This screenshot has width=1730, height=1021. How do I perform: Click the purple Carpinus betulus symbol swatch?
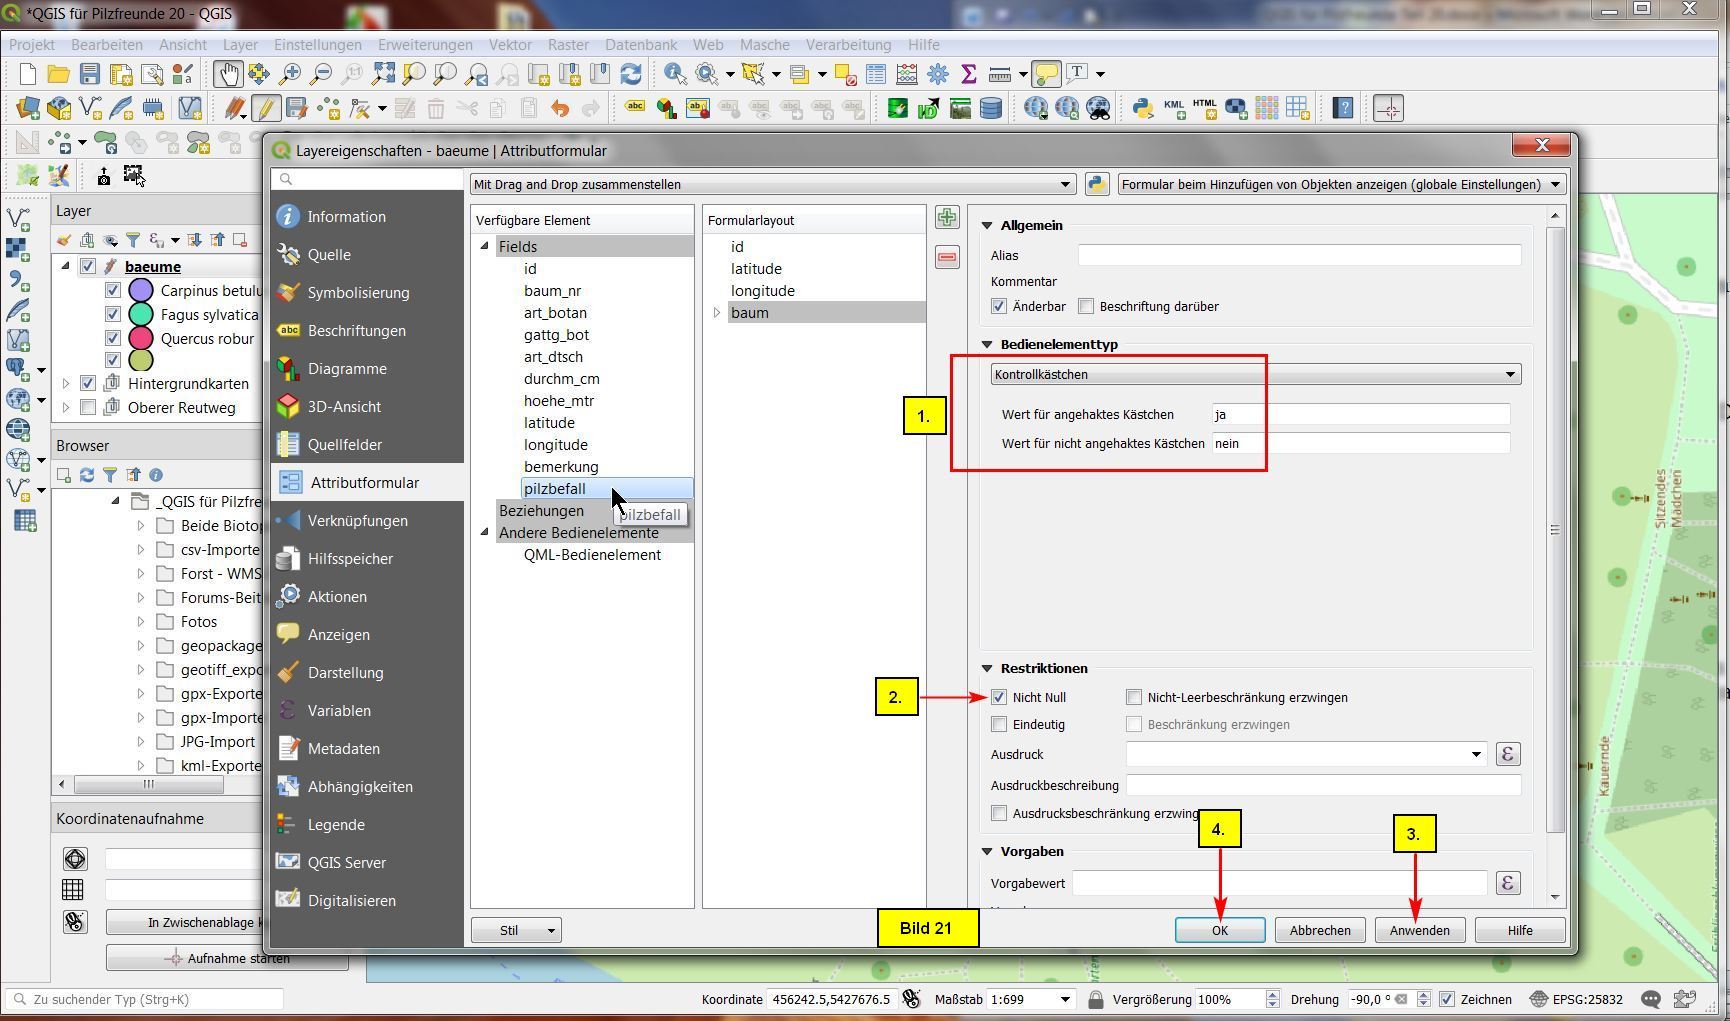point(141,291)
